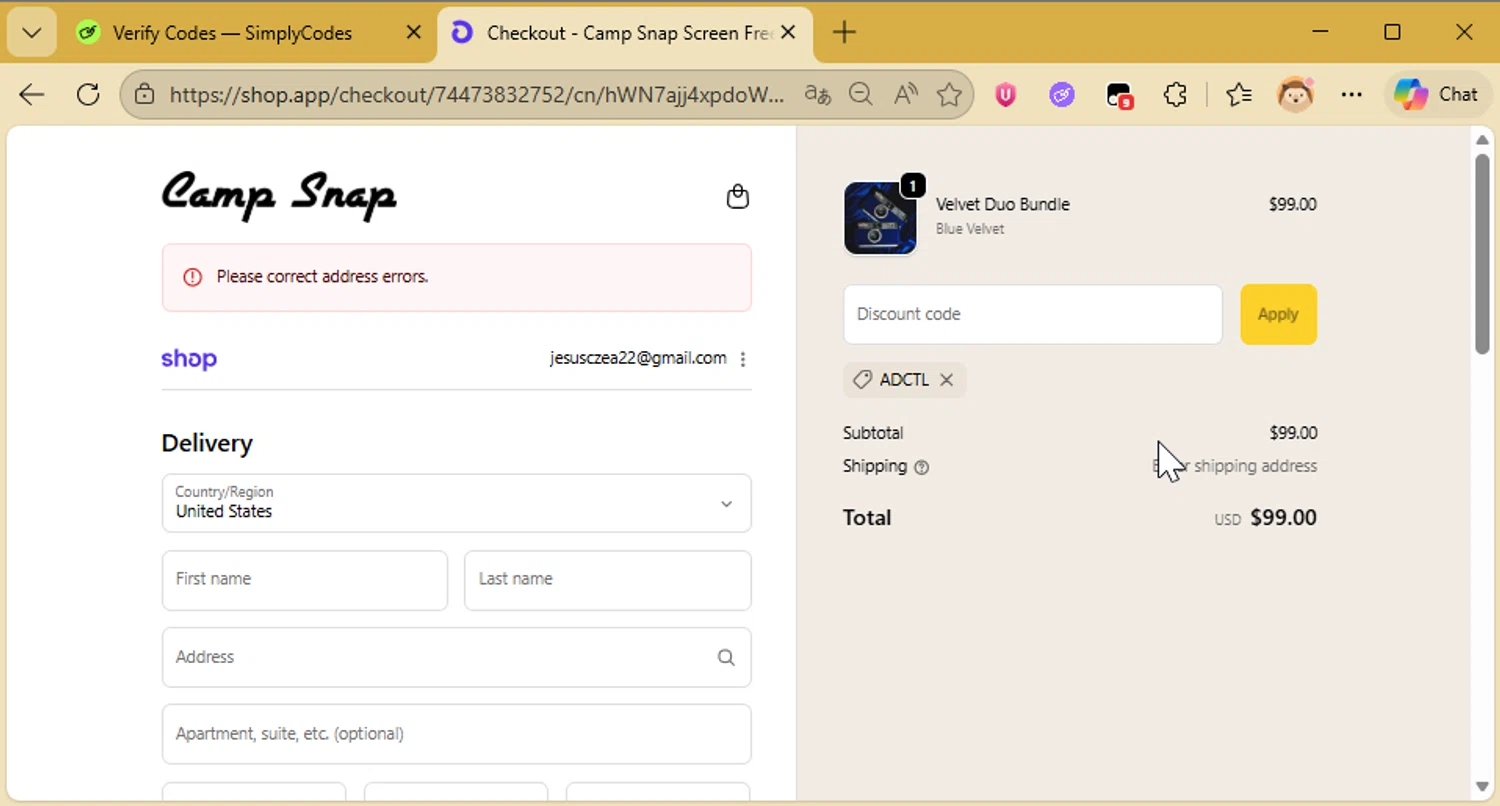Click the Discount code input field

point(1032,314)
